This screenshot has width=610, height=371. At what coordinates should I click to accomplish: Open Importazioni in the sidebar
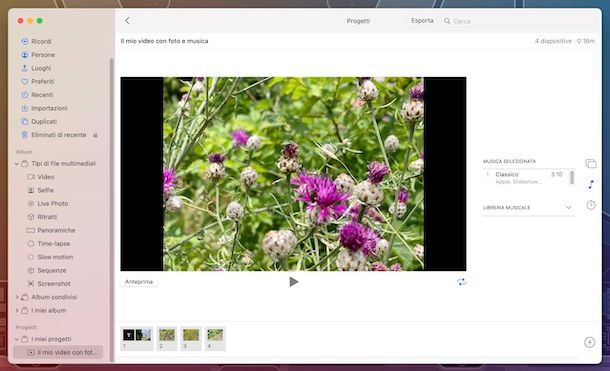[44, 108]
